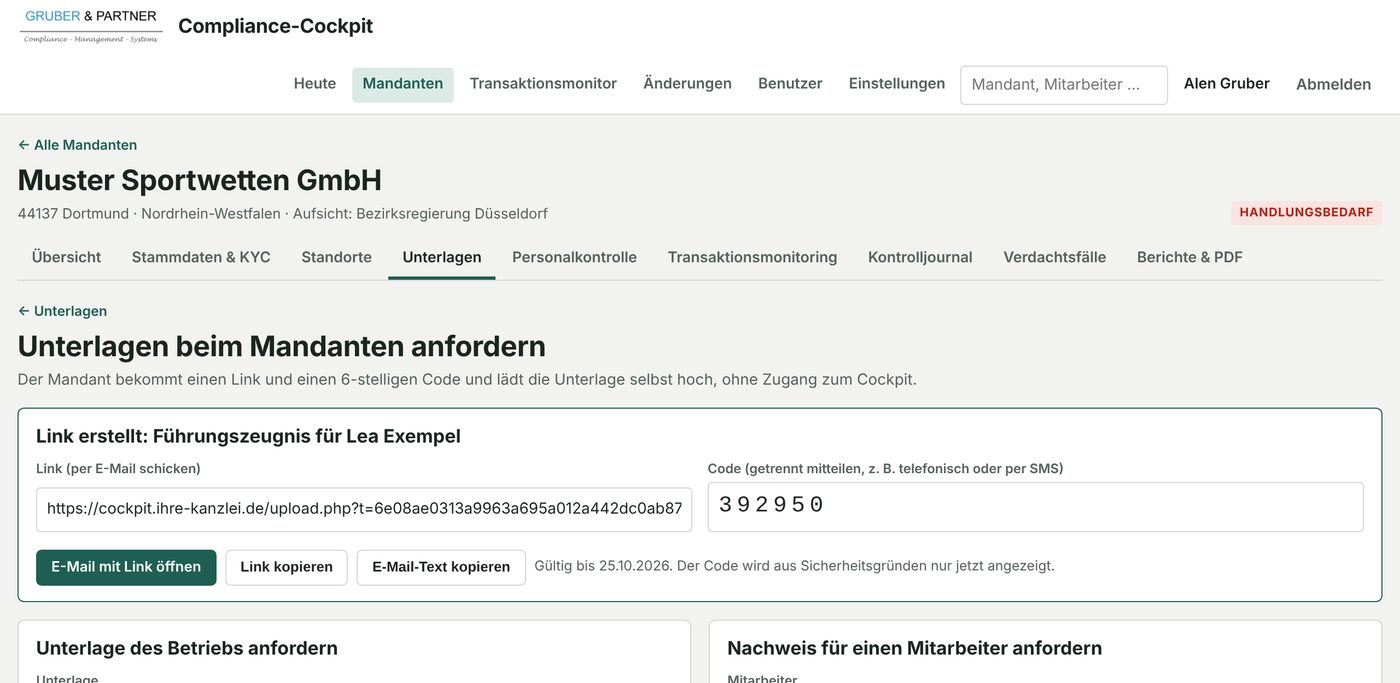Screen dimensions: 1400x683
Task: Select the Unterlagen tab
Action: click(x=442, y=257)
